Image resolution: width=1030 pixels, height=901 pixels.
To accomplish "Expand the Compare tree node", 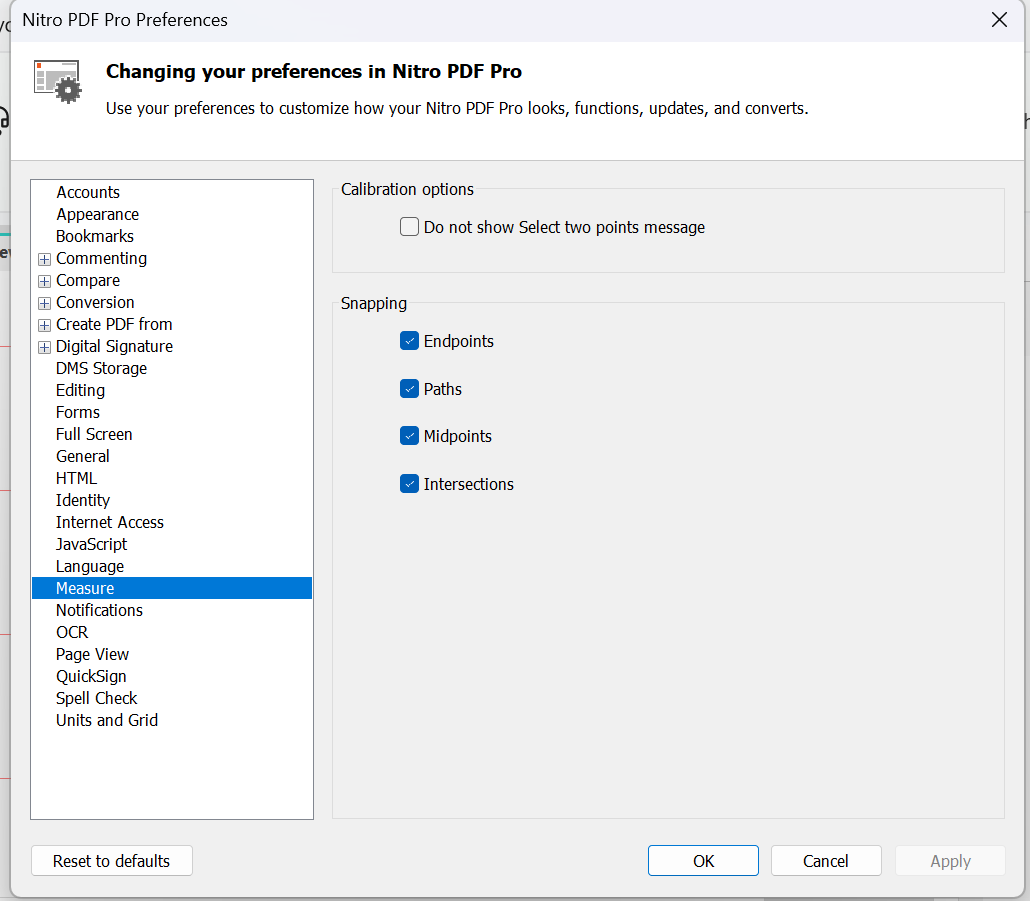I will [44, 281].
